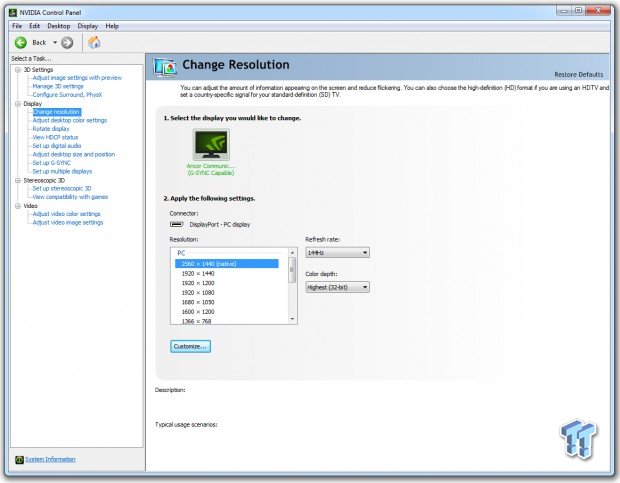Click the Display category label in tree
Image resolution: width=620 pixels, height=483 pixels.
click(x=32, y=104)
